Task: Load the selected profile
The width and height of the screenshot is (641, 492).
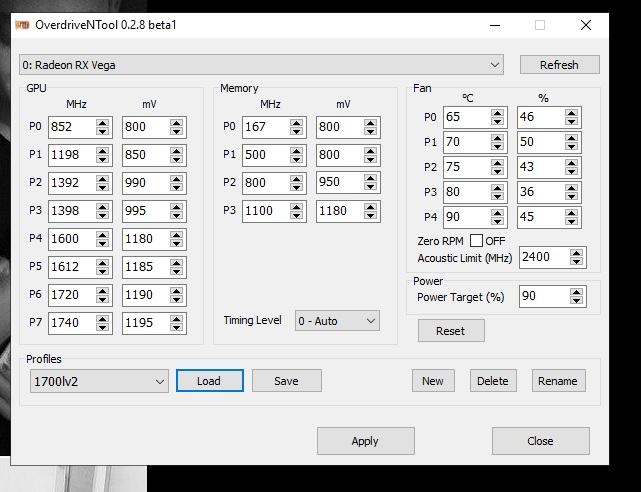Action: coord(210,381)
